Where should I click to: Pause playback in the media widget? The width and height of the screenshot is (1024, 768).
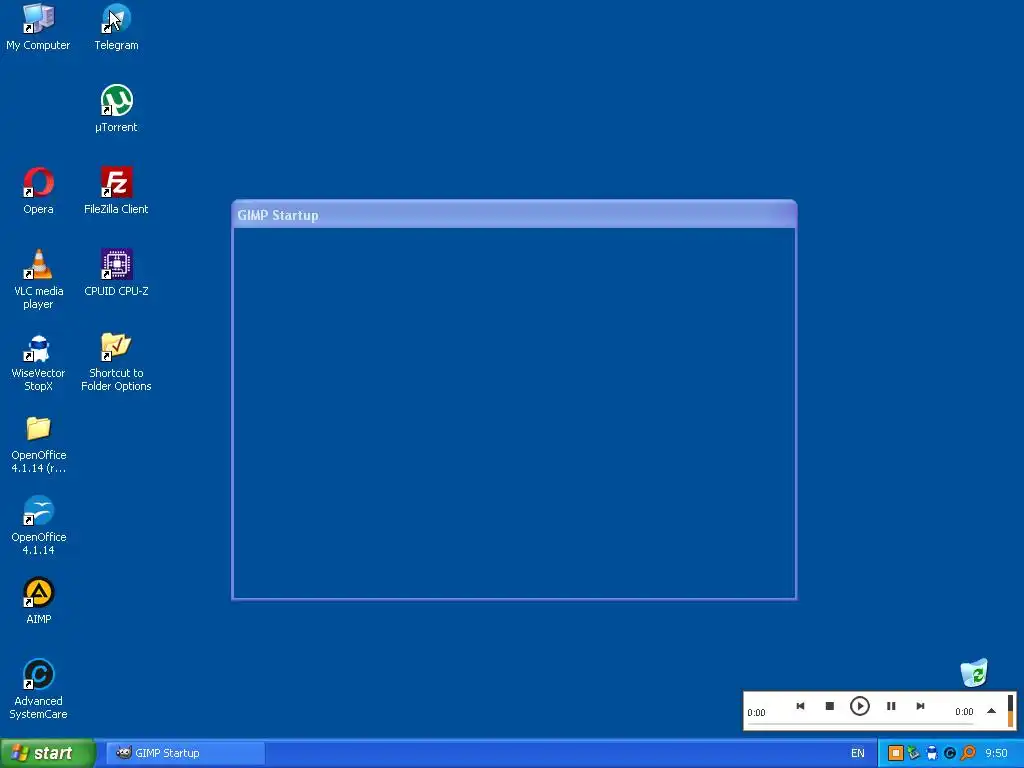(891, 706)
